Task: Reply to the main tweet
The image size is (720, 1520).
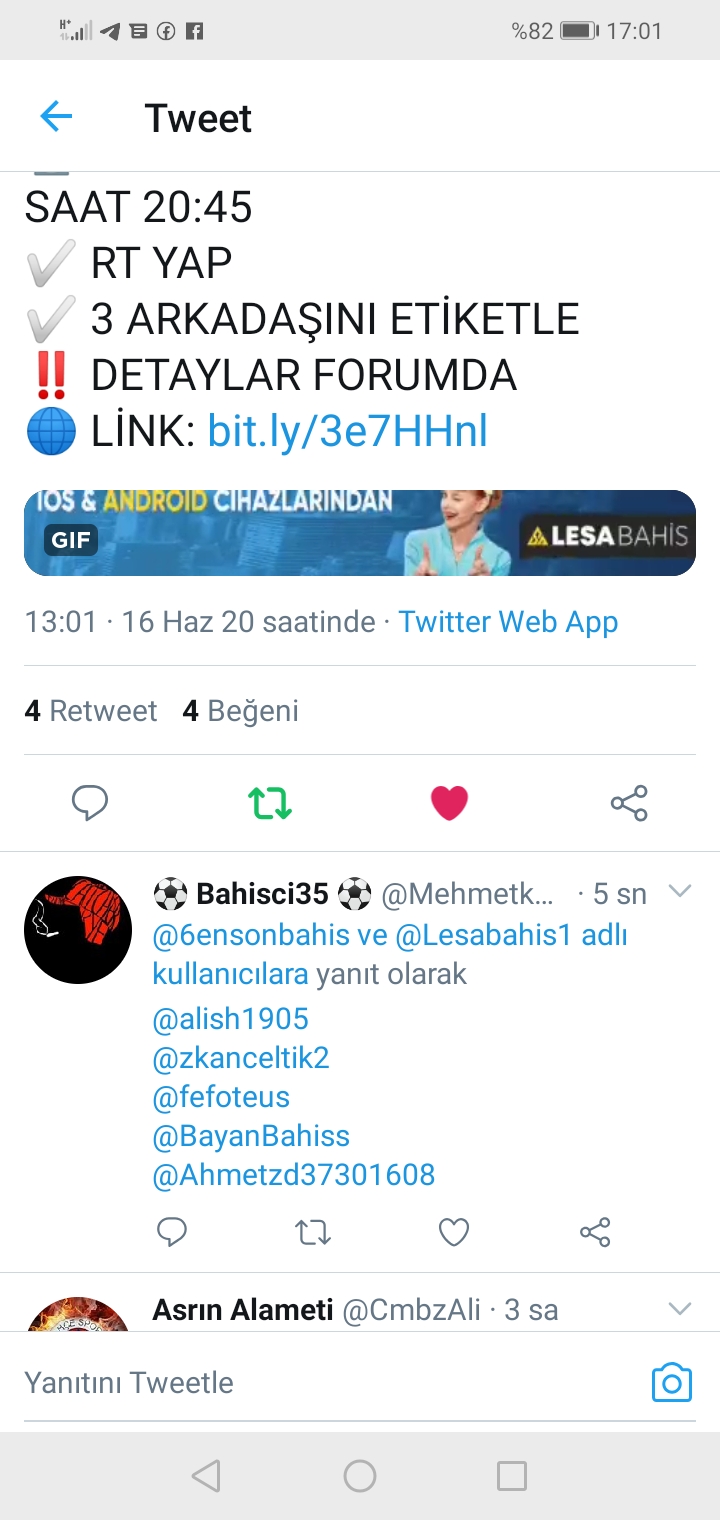Action: 90,802
